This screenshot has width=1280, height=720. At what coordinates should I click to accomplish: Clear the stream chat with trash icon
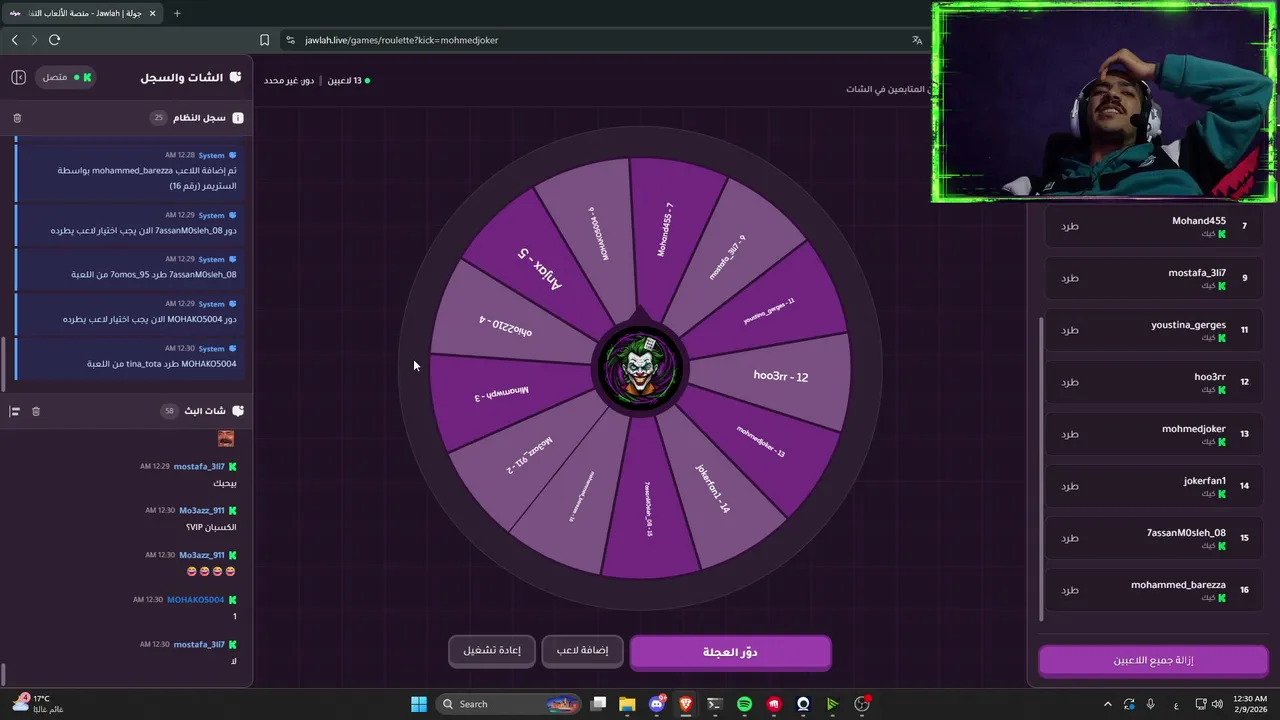(36, 411)
